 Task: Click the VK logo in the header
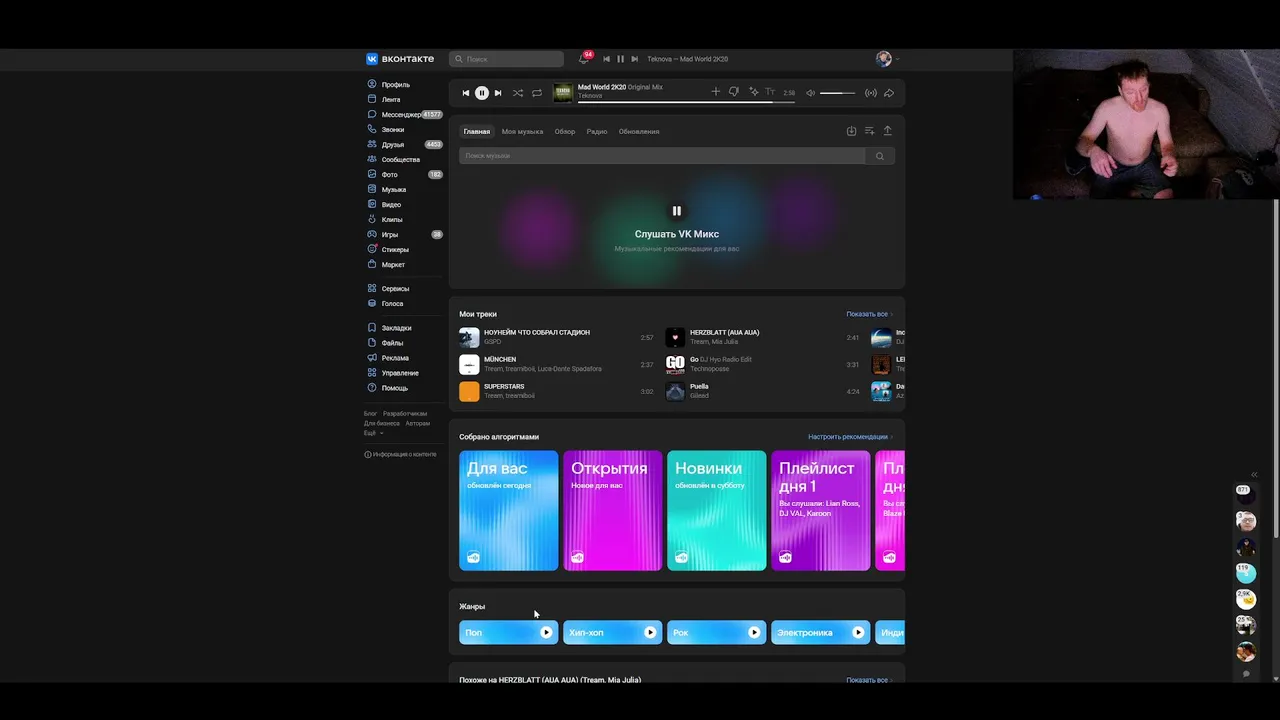coord(400,59)
